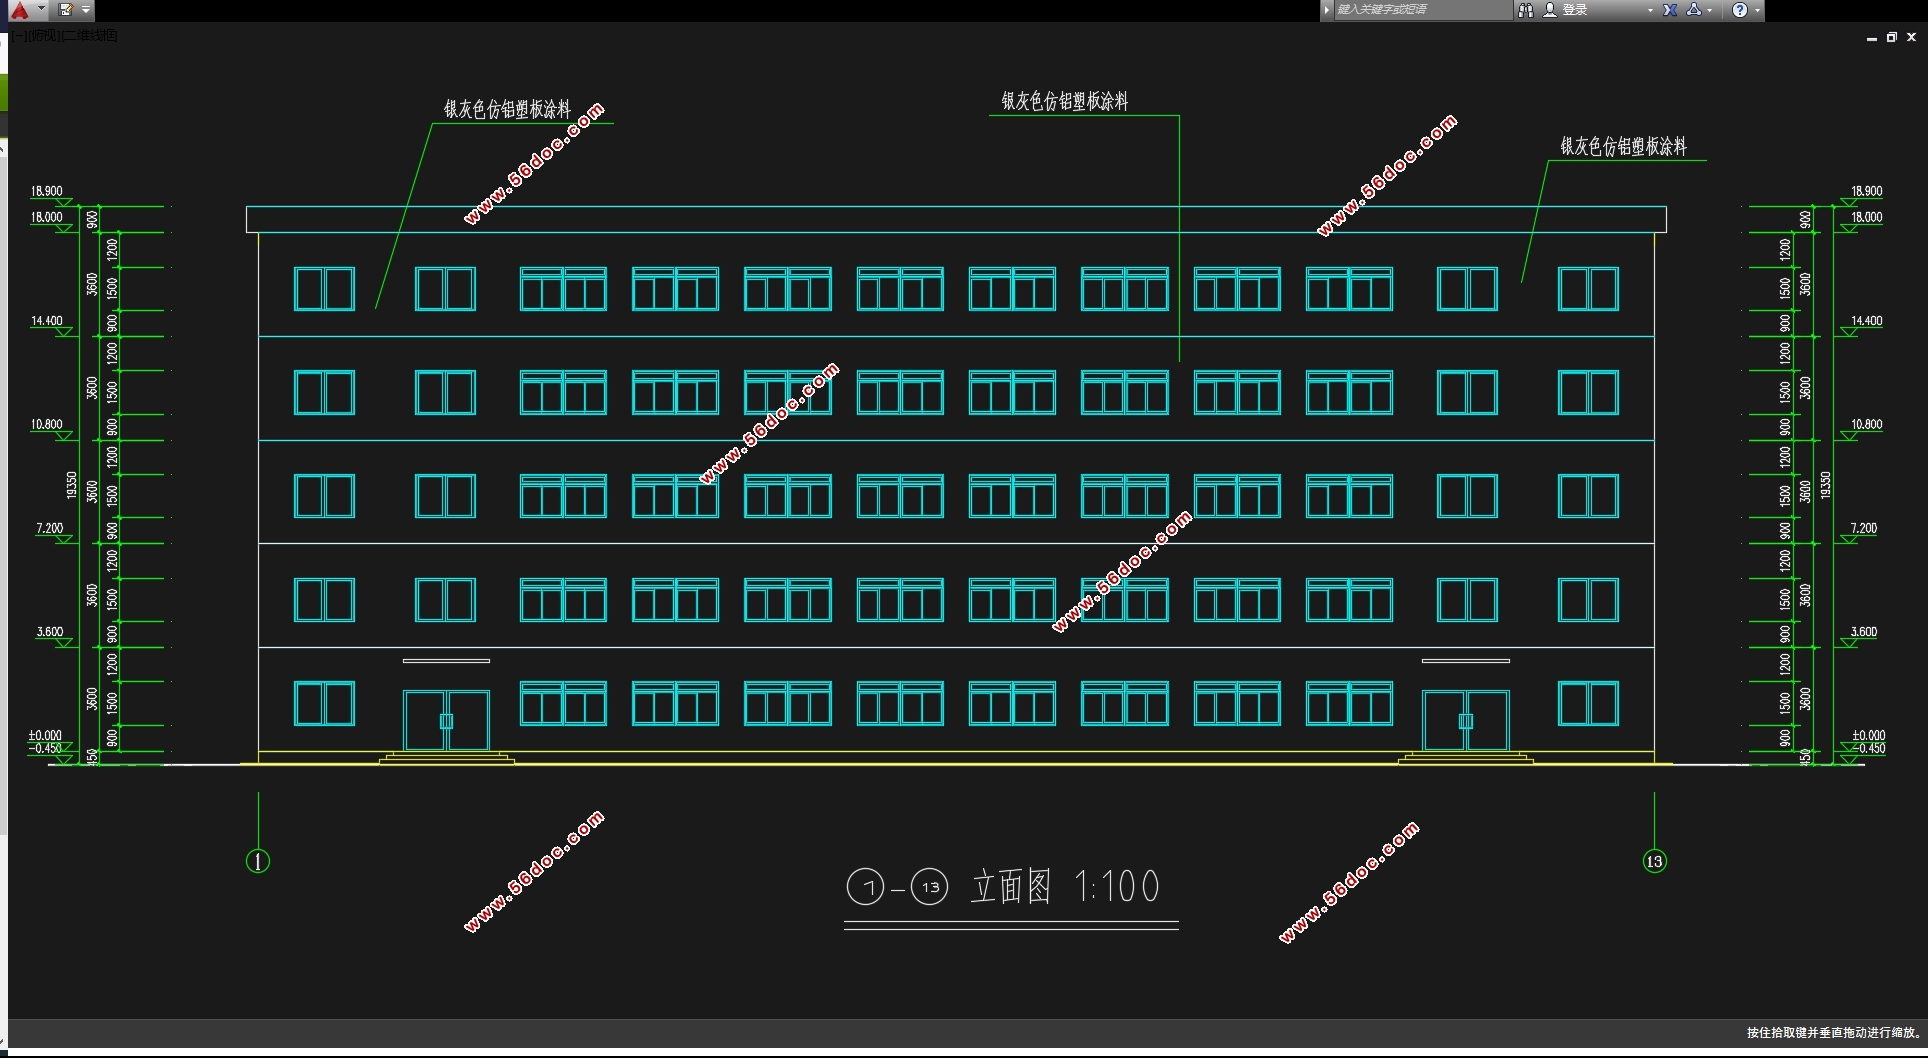This screenshot has height=1058, width=1928.
Task: Minimize the drawing window
Action: point(1871,38)
